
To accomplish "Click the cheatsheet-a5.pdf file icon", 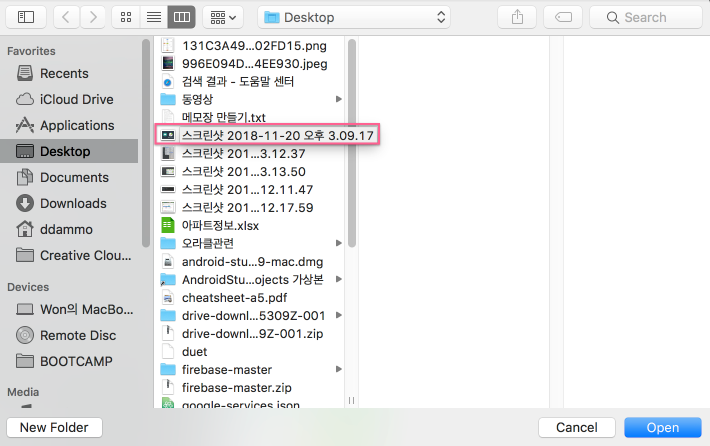I will click(168, 298).
